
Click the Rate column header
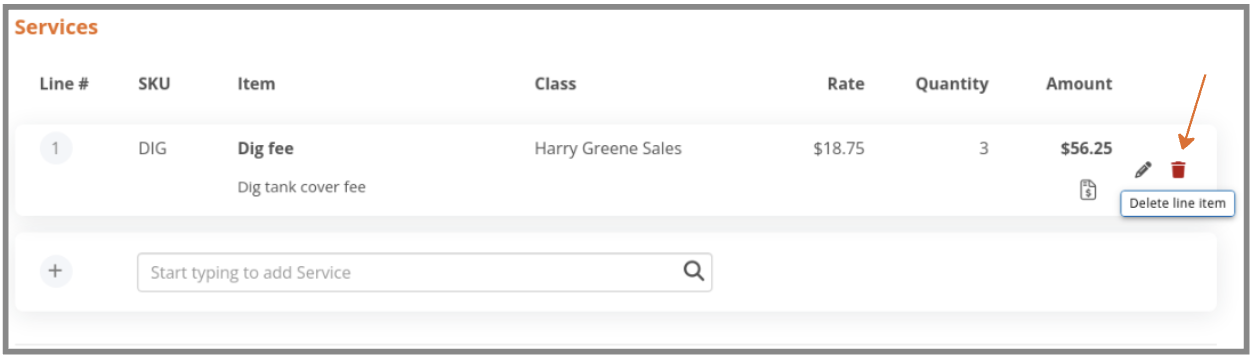pyautogui.click(x=845, y=84)
